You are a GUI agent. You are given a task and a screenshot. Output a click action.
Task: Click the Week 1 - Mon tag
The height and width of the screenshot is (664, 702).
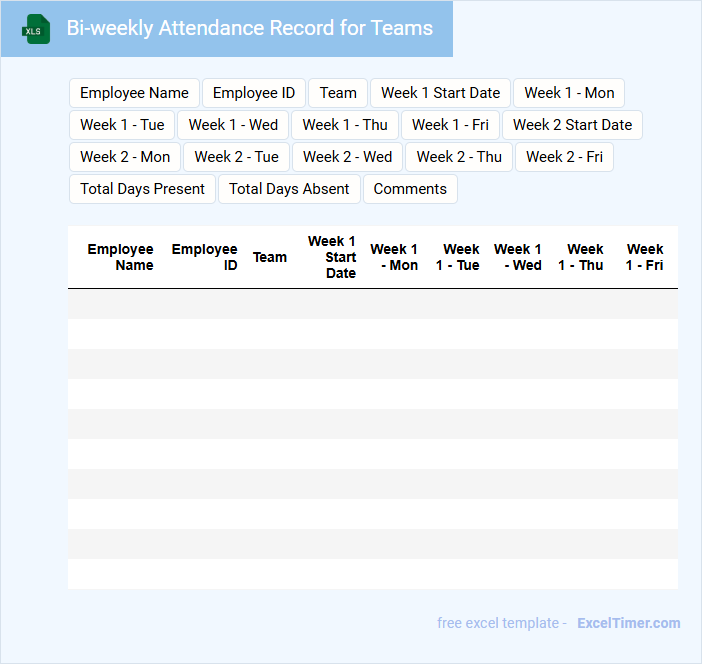pyautogui.click(x=569, y=93)
